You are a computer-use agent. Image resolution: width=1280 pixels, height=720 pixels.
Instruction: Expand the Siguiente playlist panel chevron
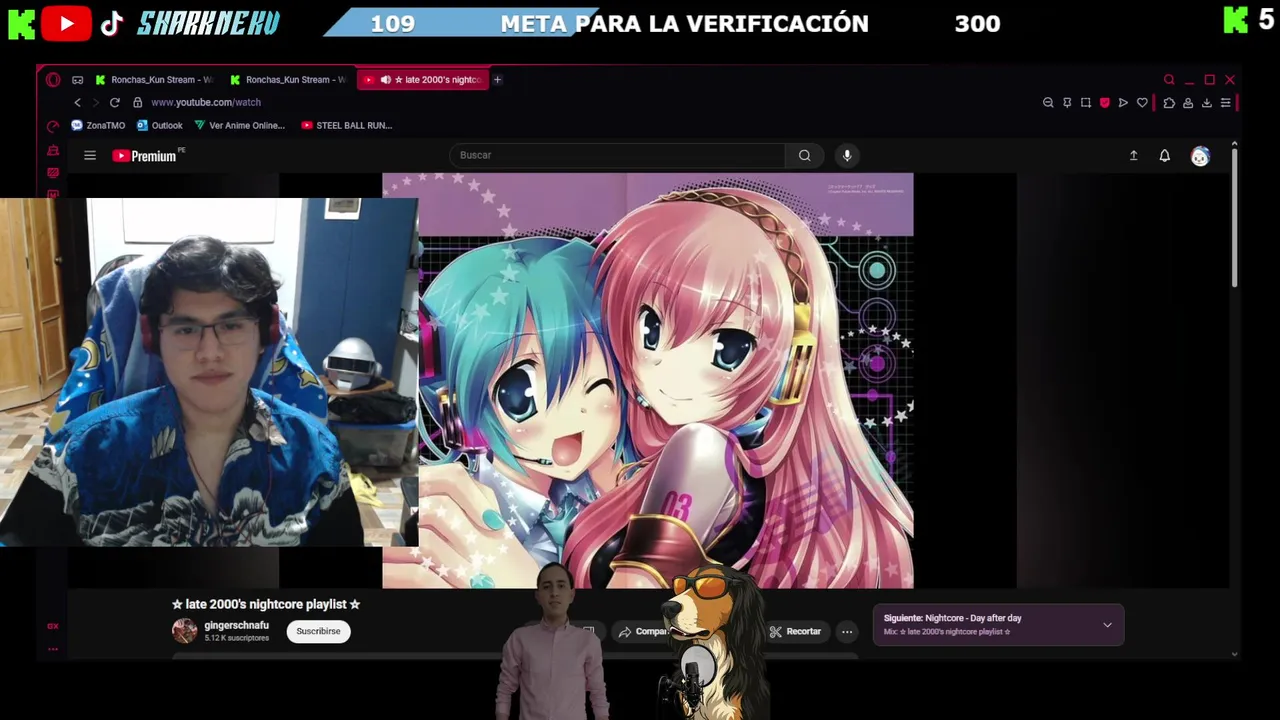1107,625
